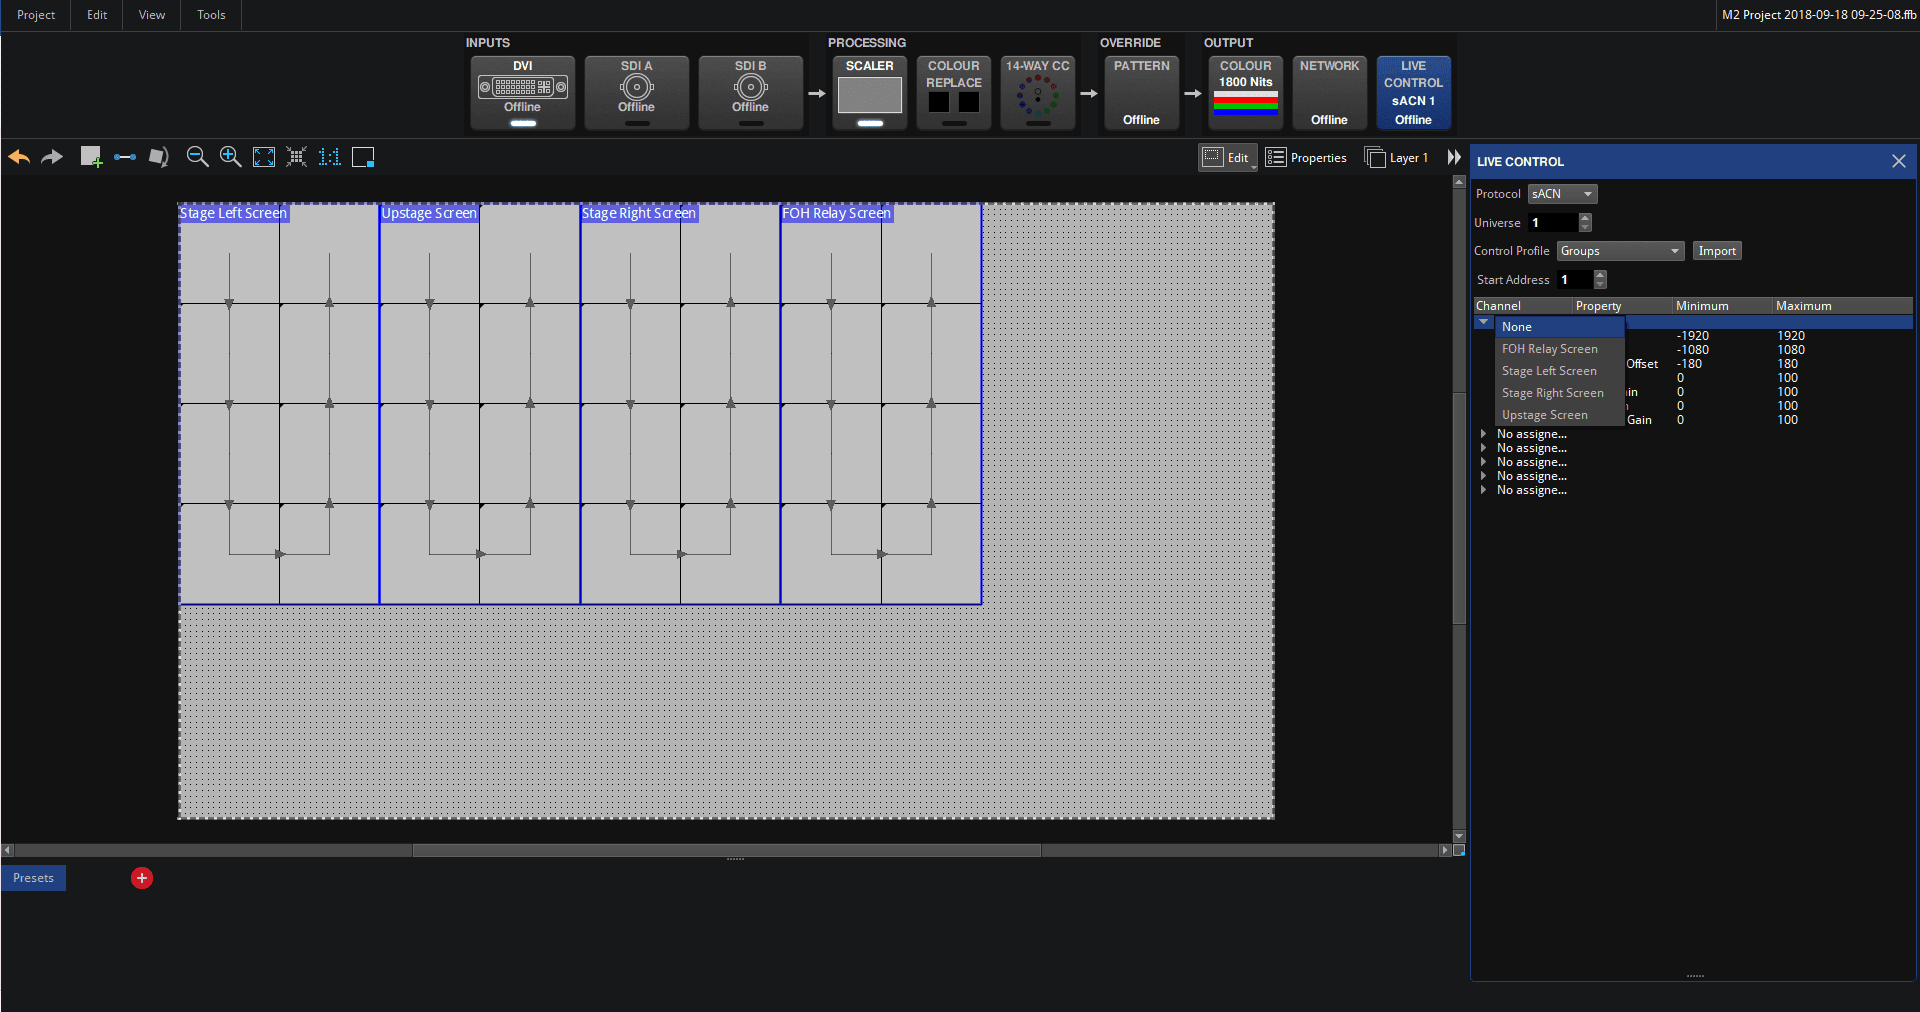
Task: Zoom to fit fixtures icon
Action: pos(297,157)
